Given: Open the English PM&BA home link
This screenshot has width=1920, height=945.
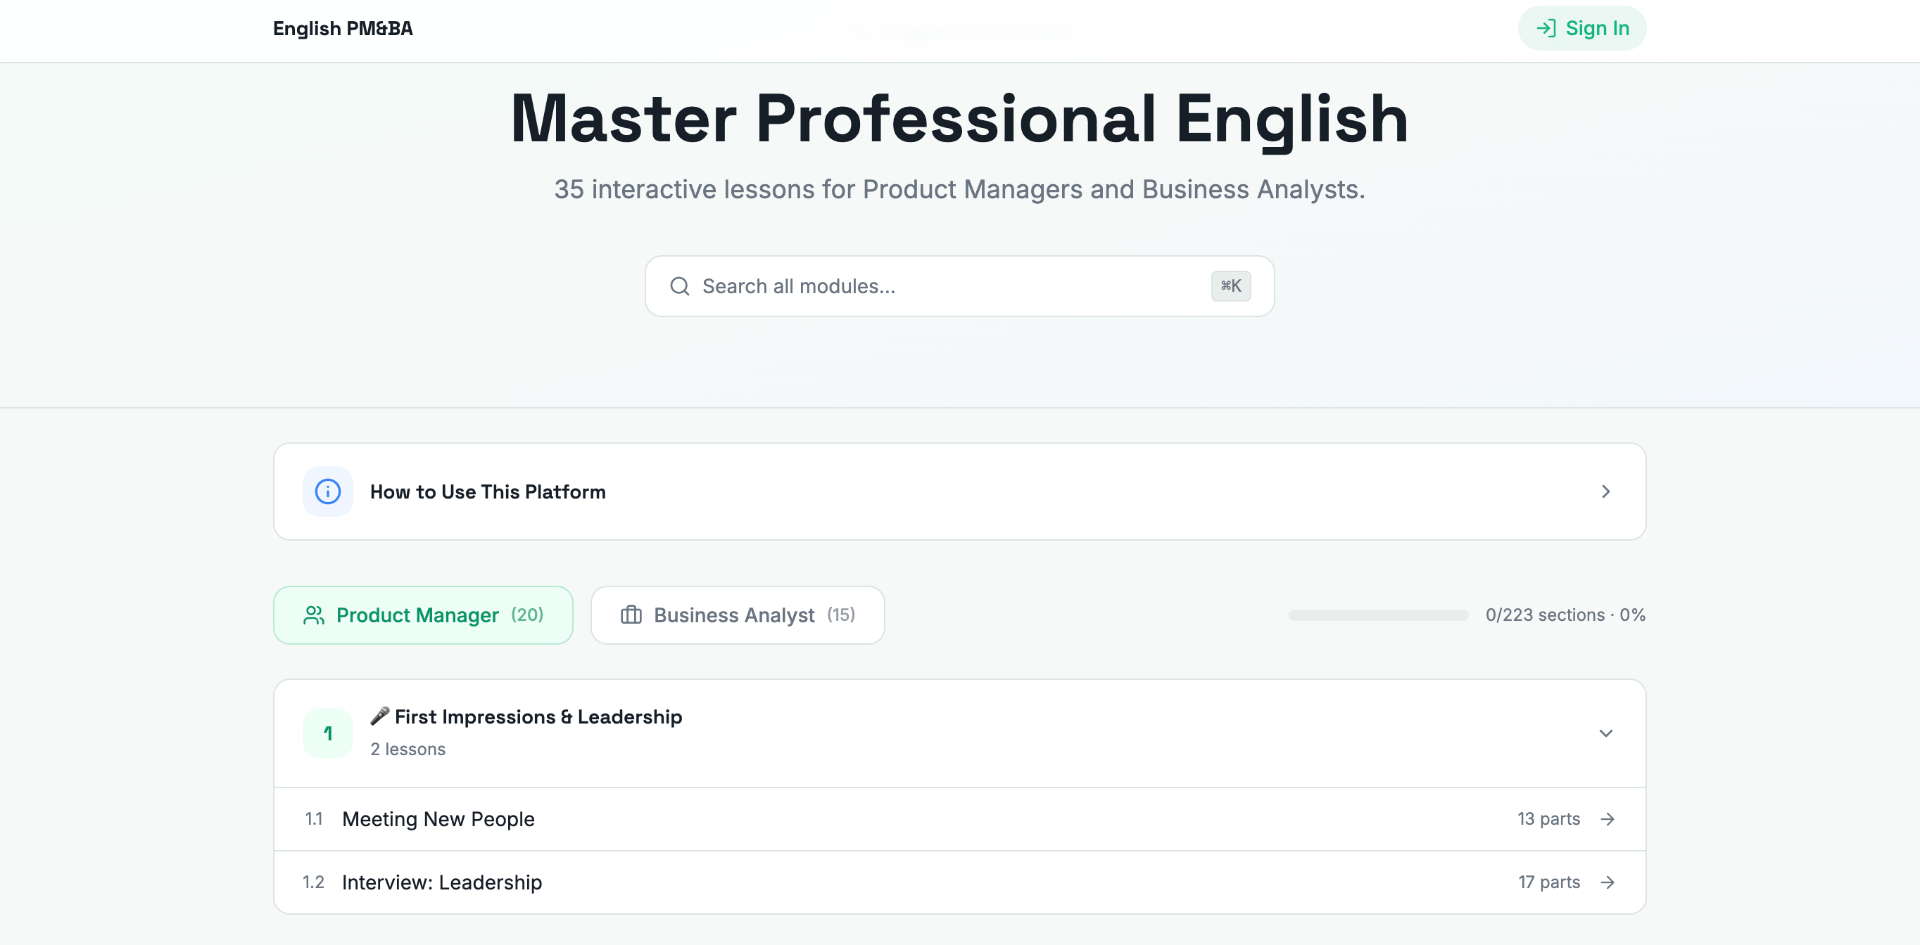Looking at the screenshot, I should [343, 28].
